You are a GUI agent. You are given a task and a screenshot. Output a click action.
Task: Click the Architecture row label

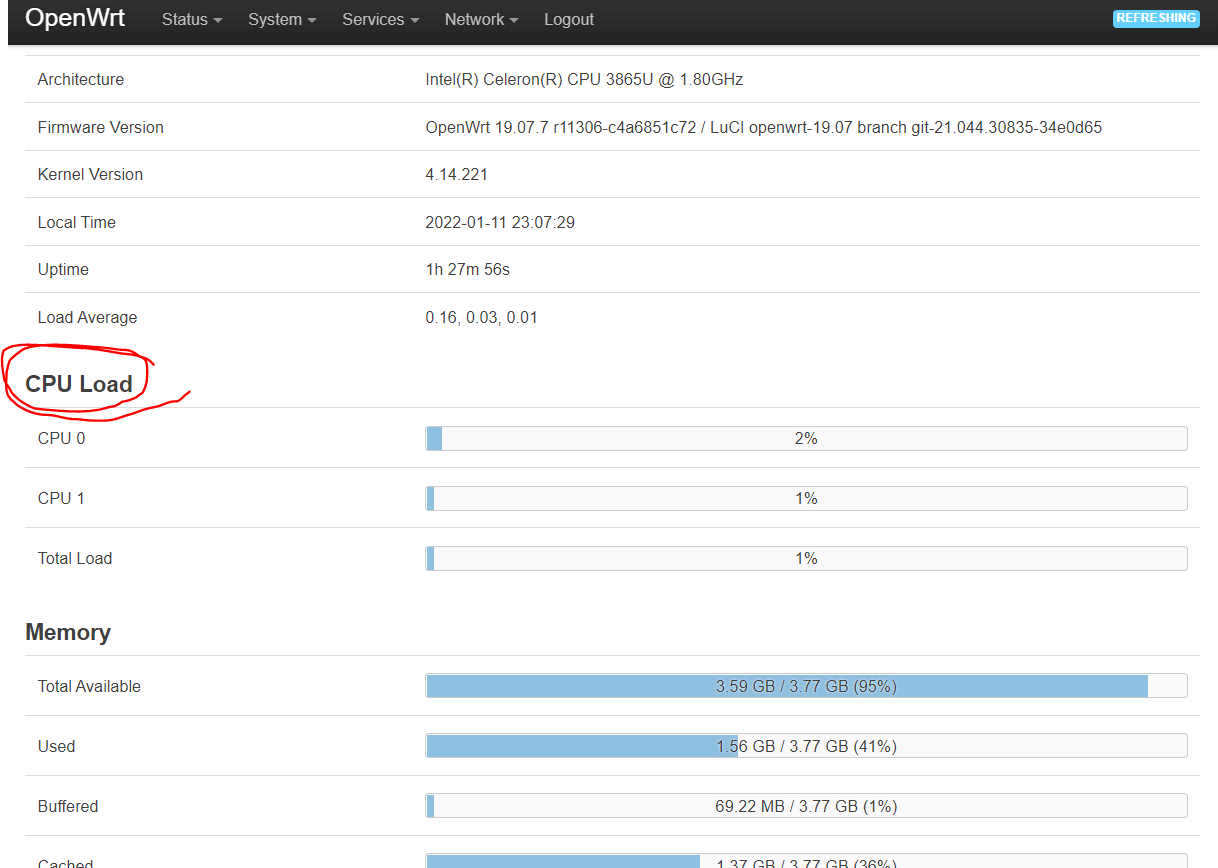[x=81, y=79]
